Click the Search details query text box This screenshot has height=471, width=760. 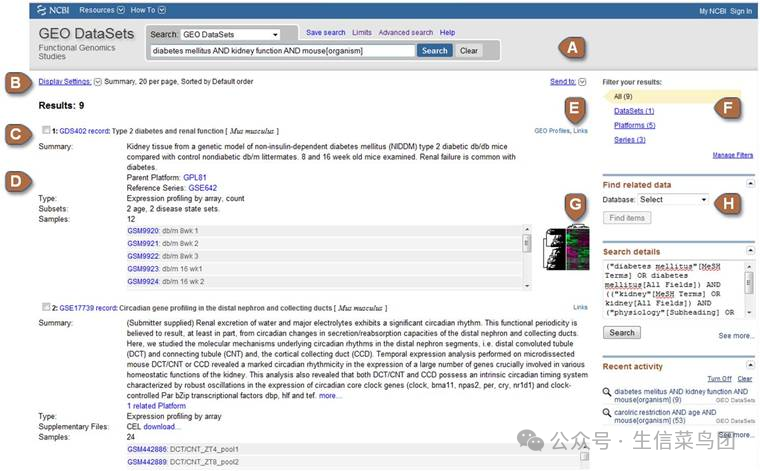click(x=674, y=289)
